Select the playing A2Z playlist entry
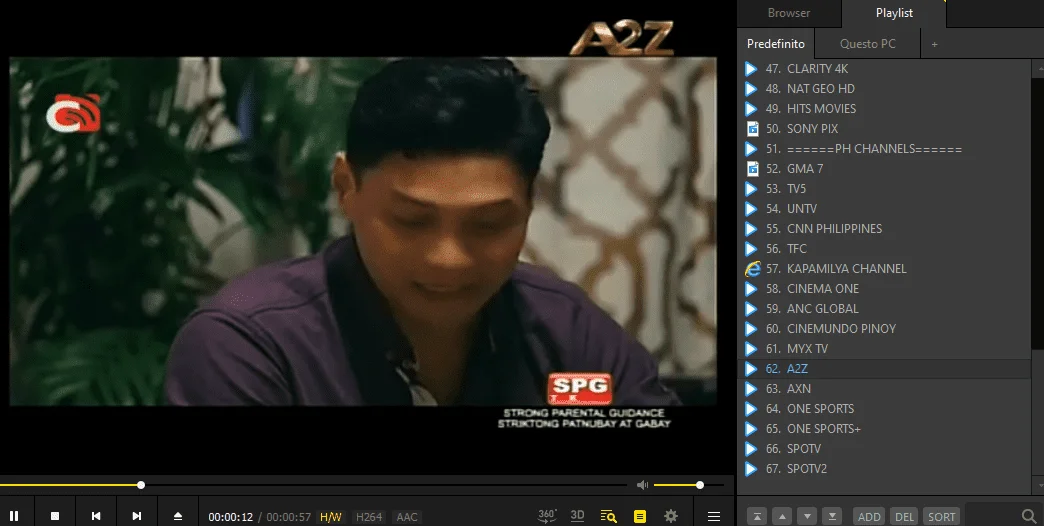This screenshot has width=1044, height=526. (x=884, y=368)
